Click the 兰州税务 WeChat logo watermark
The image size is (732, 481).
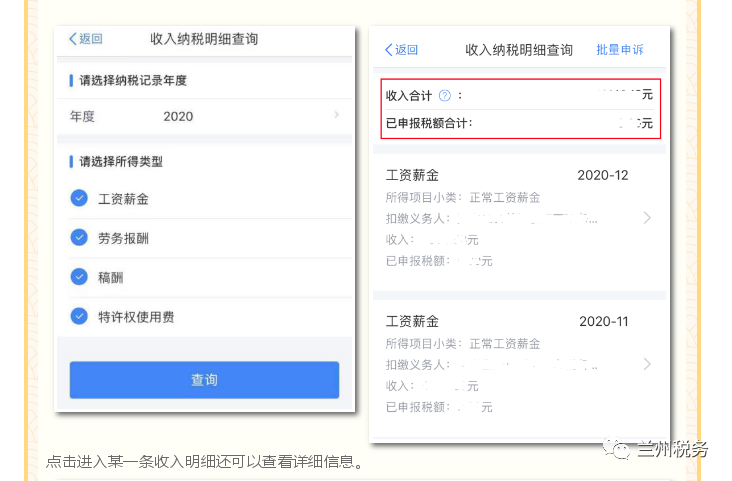click(x=616, y=449)
